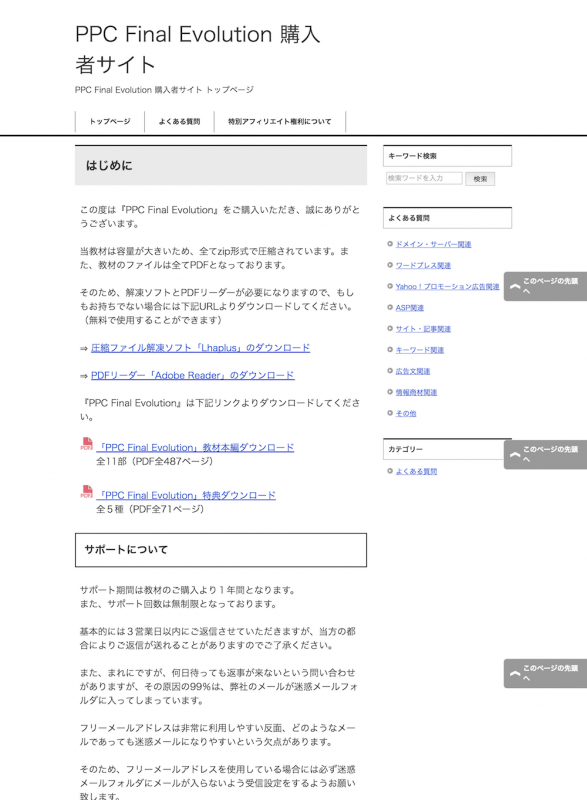587x800 pixels.
Task: Click bullet icon beside ドメイン・サーバー関連
Action: pyautogui.click(x=390, y=244)
